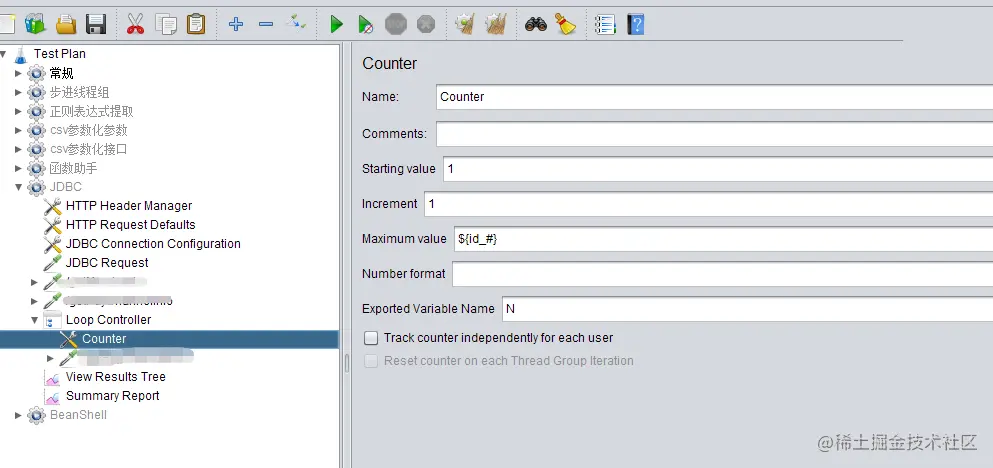Image resolution: width=993 pixels, height=468 pixels.
Task: Click the split pane divider handle
Action: point(346,364)
